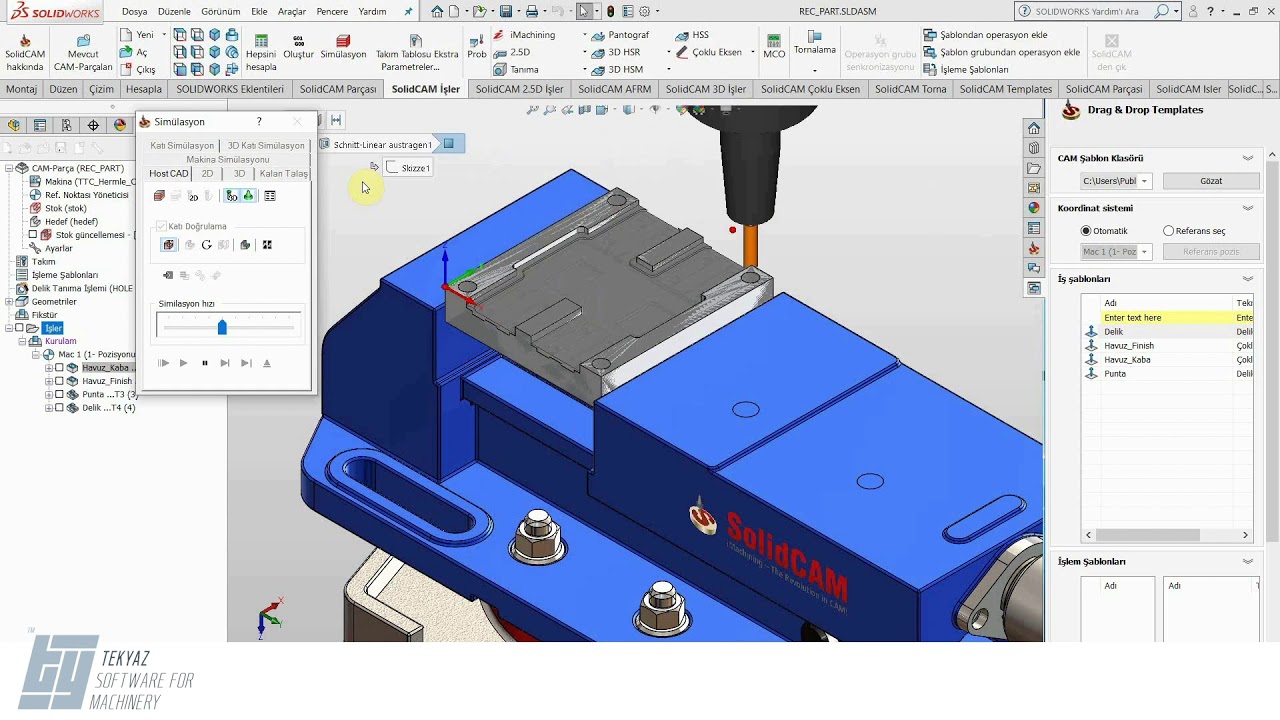Select the Çoklu Eksen operation
Viewport: 1280px width, 720px height.
click(708, 52)
